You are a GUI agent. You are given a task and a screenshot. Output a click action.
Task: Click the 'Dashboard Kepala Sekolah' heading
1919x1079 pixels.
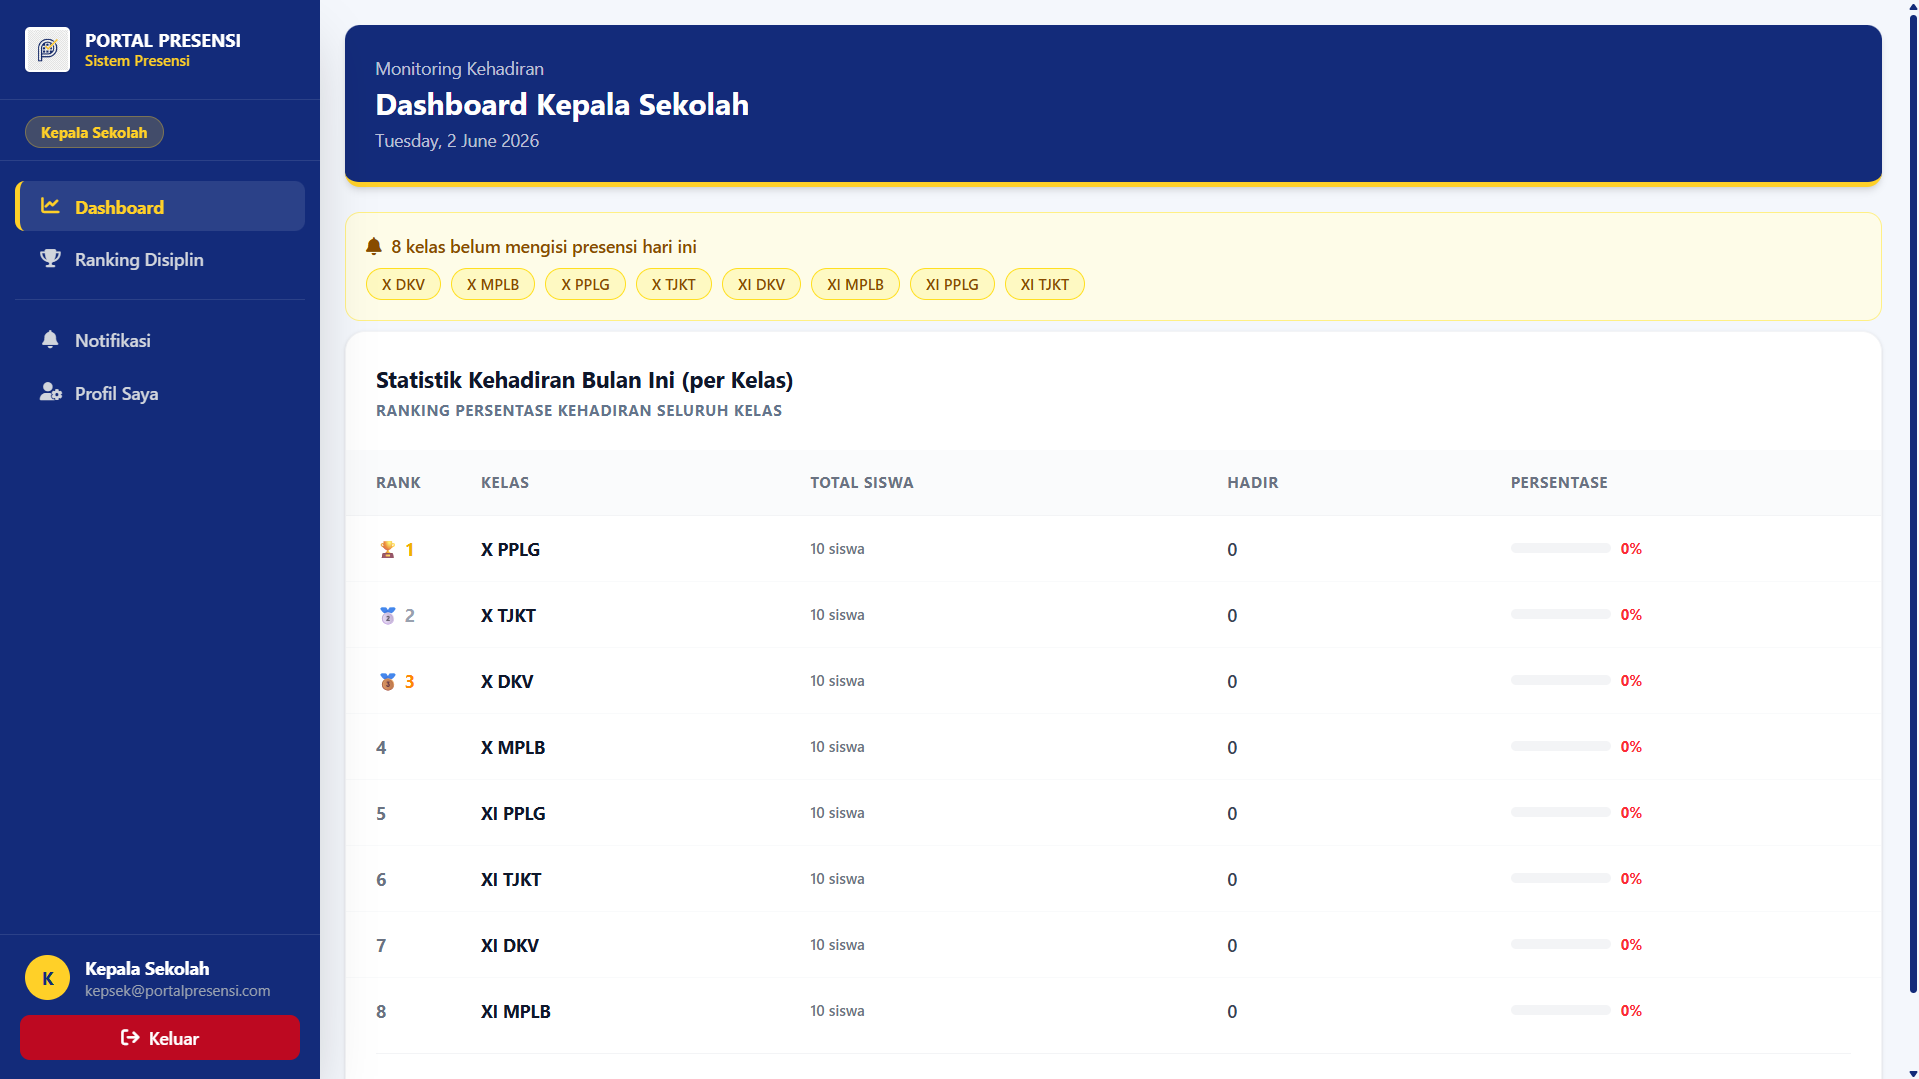562,104
